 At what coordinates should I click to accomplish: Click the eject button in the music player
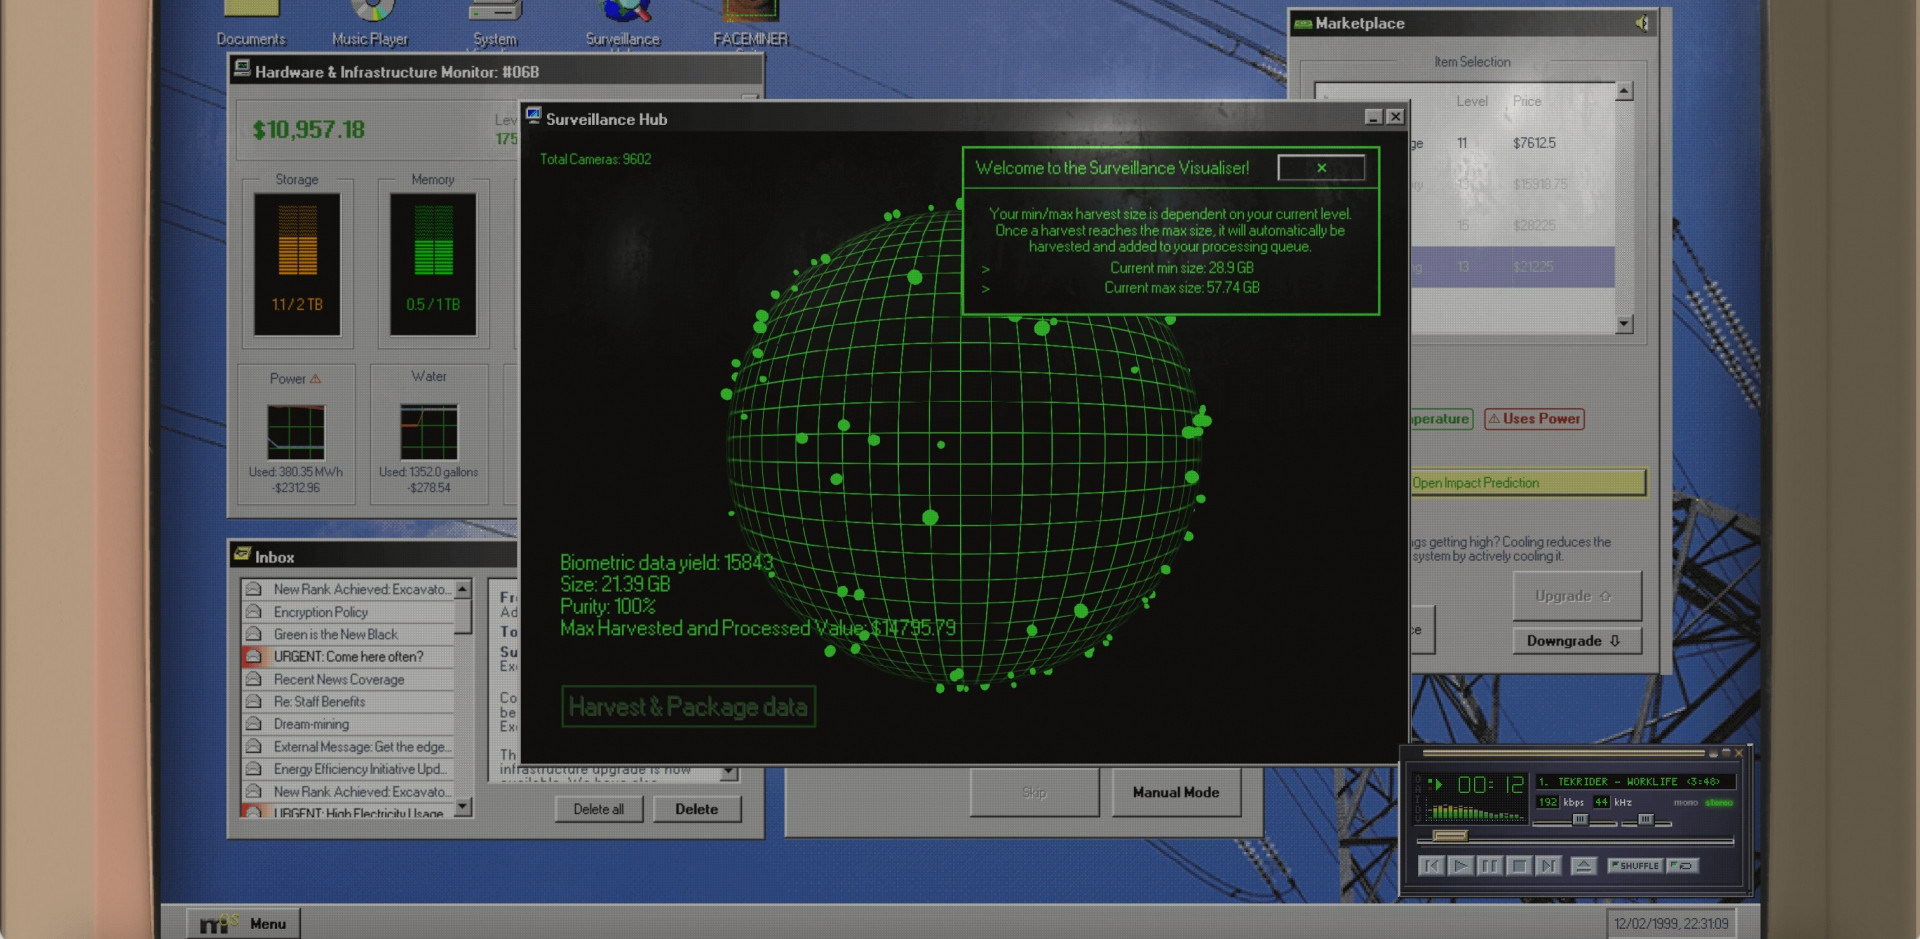click(x=1583, y=866)
